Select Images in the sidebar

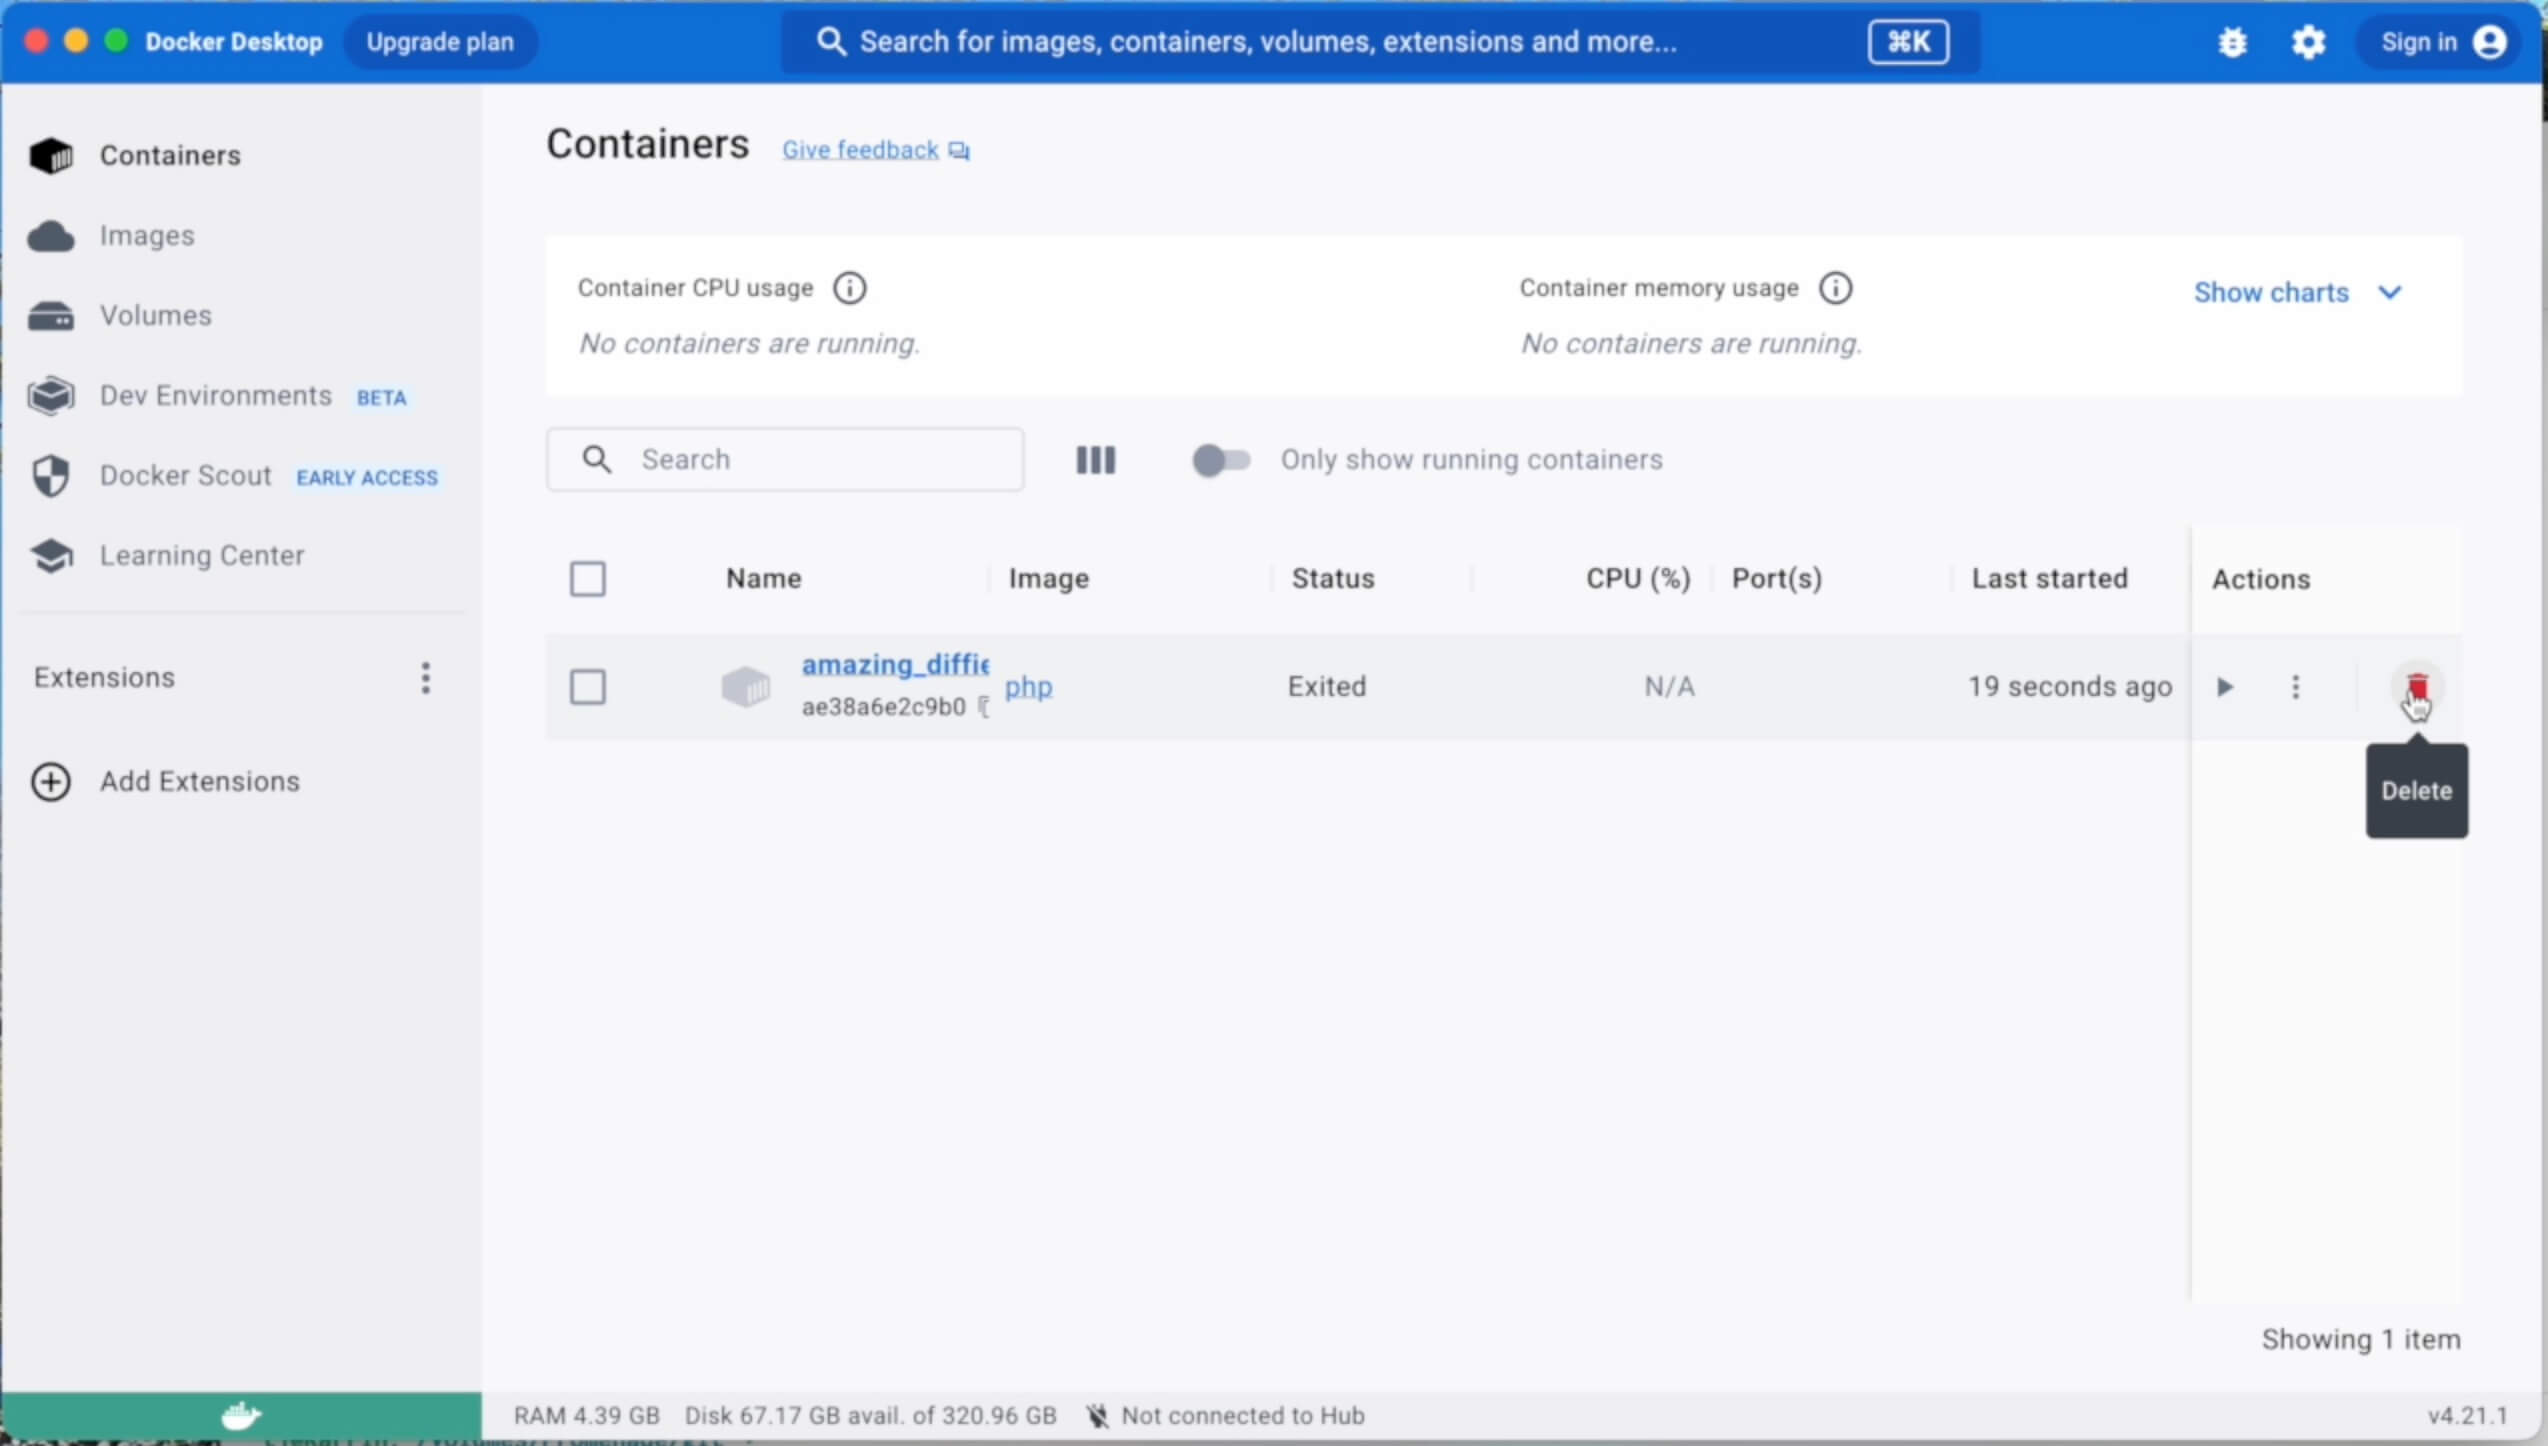147,236
